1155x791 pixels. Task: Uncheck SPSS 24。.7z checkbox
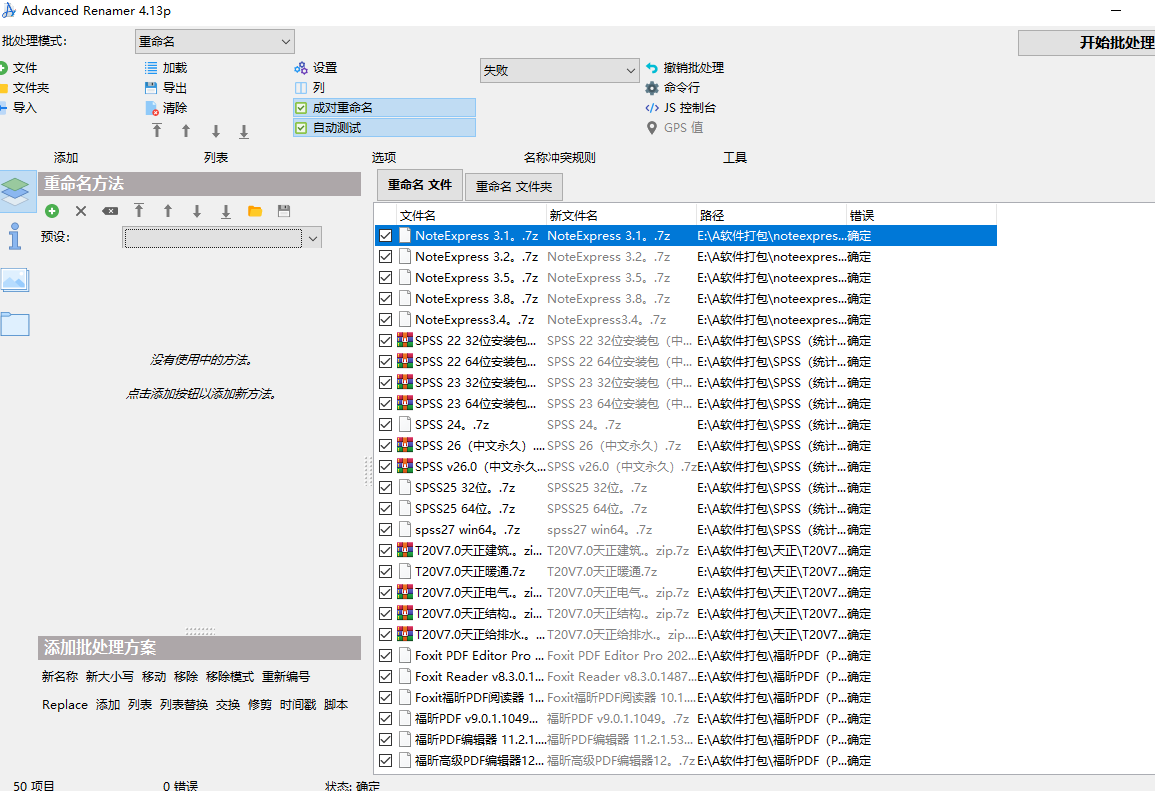click(x=385, y=425)
